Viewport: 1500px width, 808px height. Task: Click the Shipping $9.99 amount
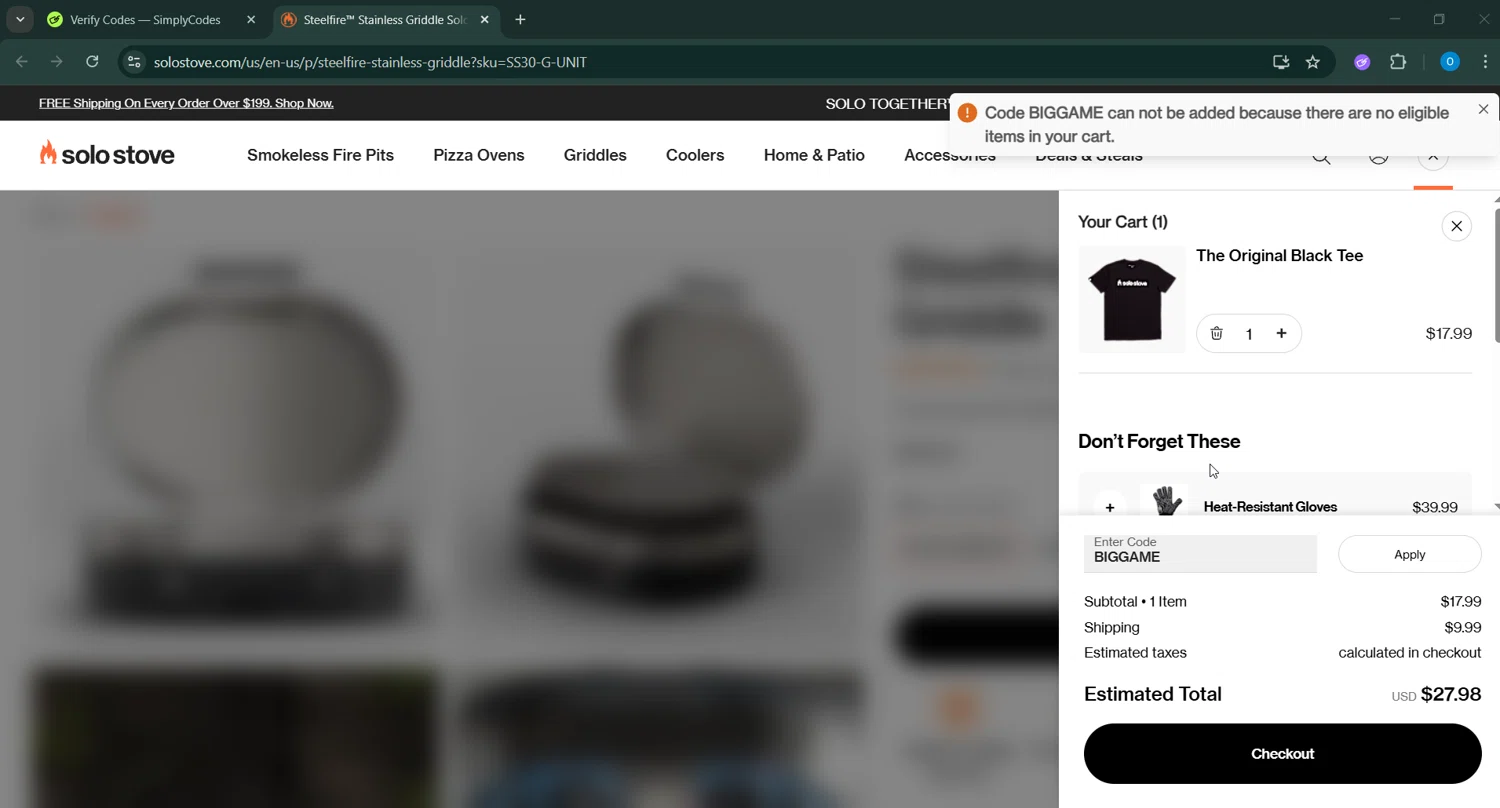point(1463,628)
